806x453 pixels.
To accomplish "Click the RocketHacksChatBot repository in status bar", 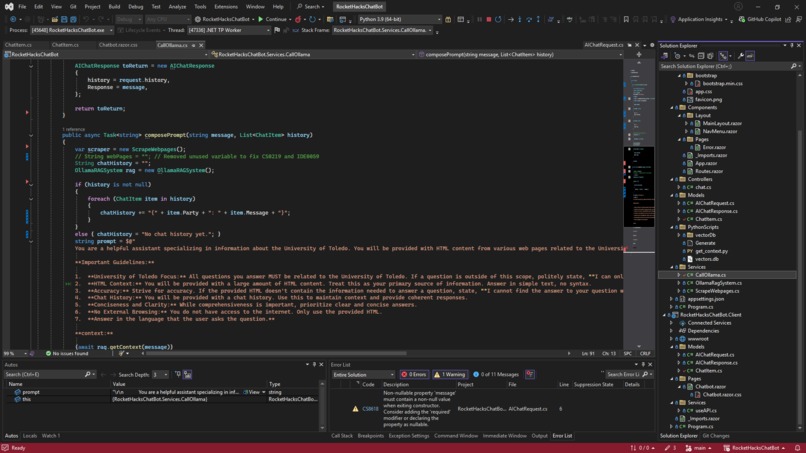I will [x=754, y=448].
